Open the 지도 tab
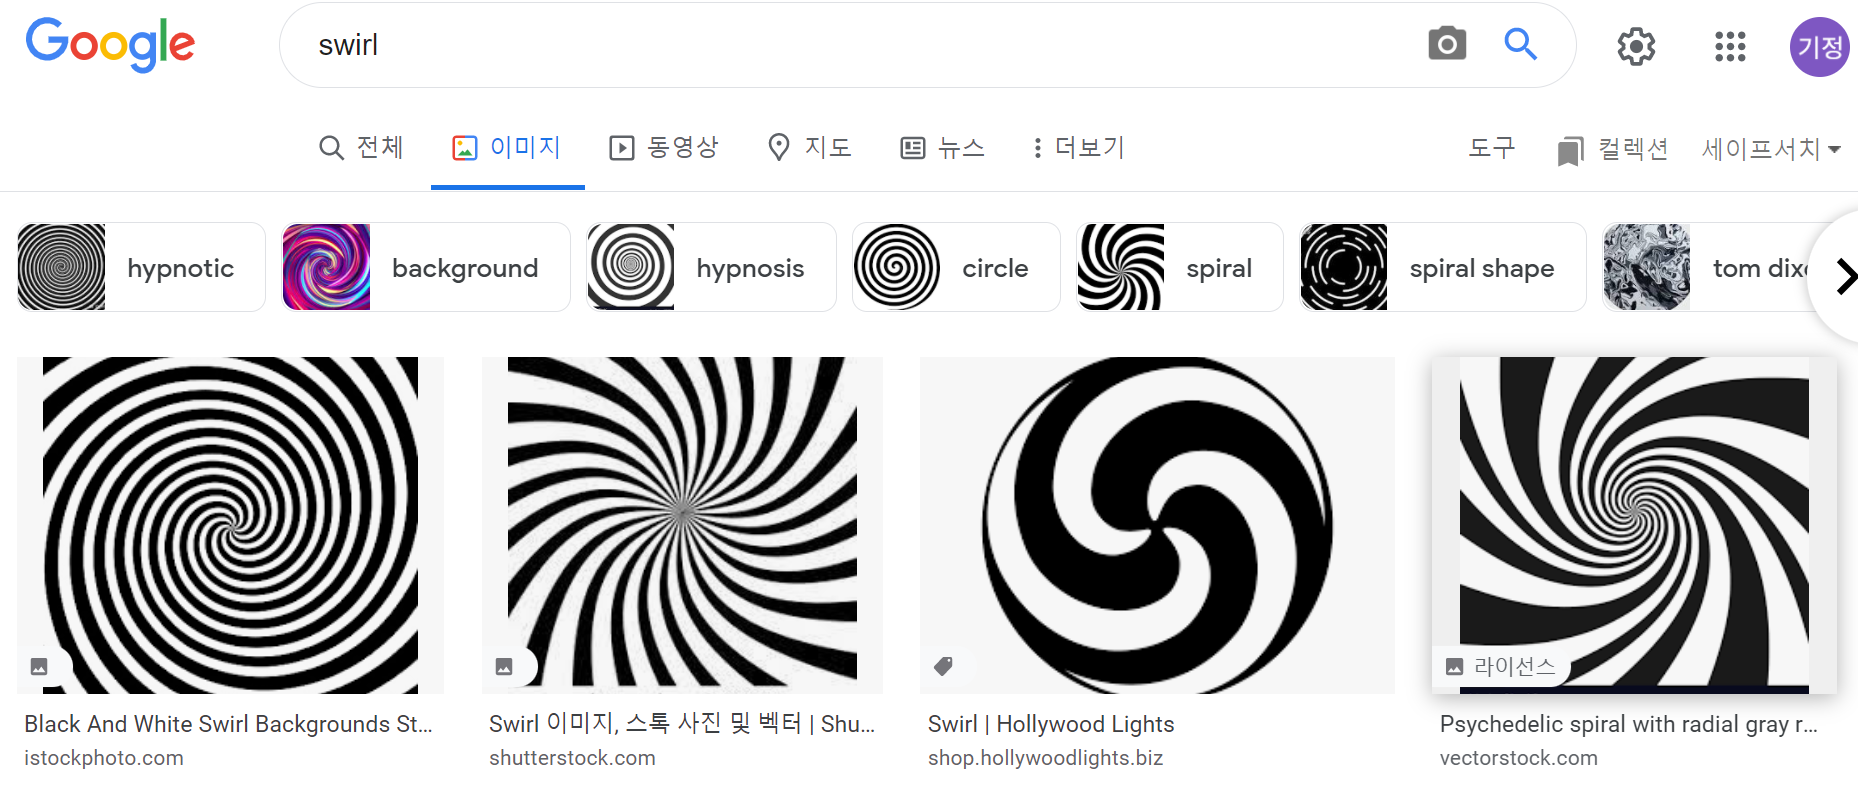The image size is (1858, 788). click(x=809, y=148)
